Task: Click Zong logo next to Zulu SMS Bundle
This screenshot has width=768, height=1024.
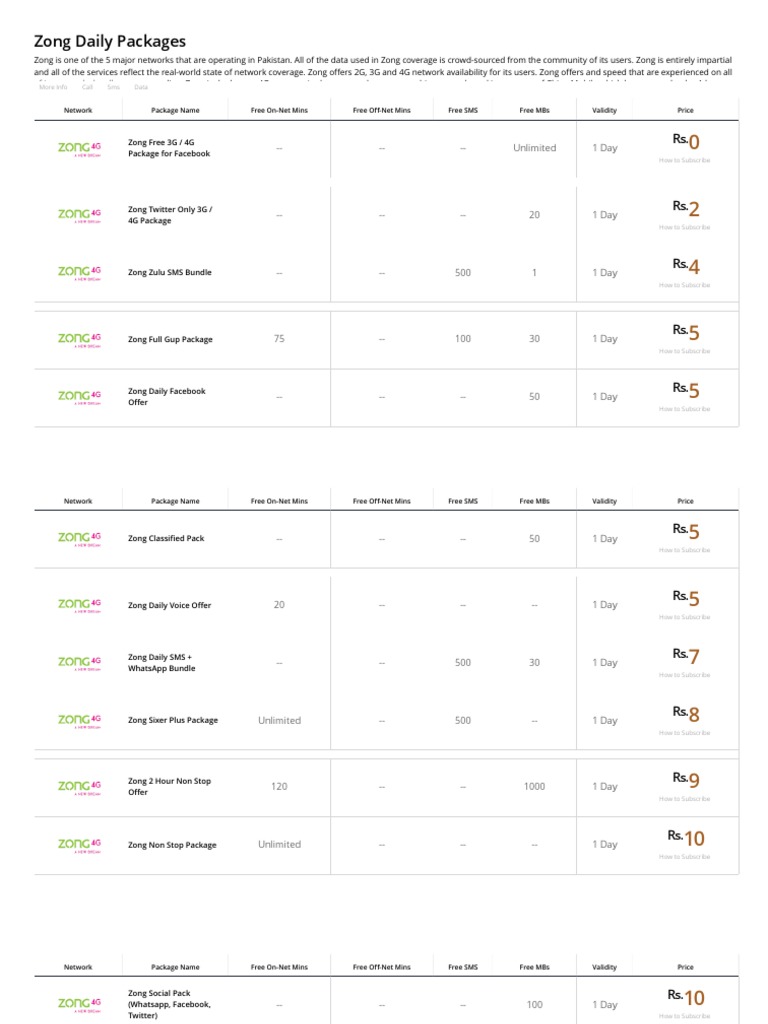Action: point(79,272)
